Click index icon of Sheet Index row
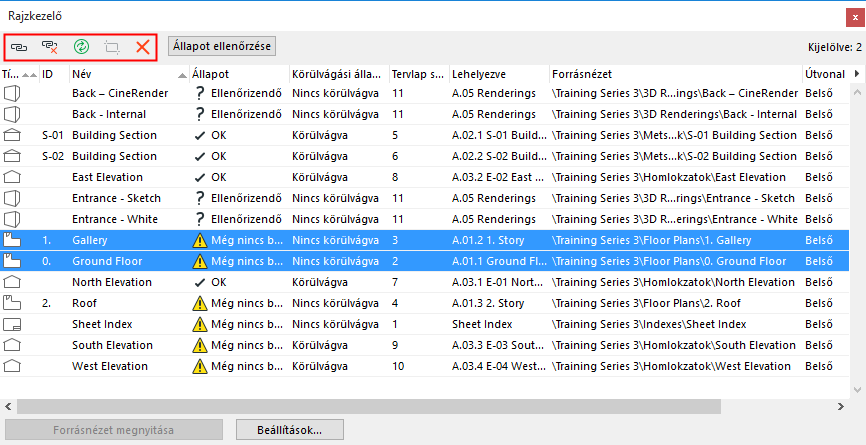 click(12, 324)
